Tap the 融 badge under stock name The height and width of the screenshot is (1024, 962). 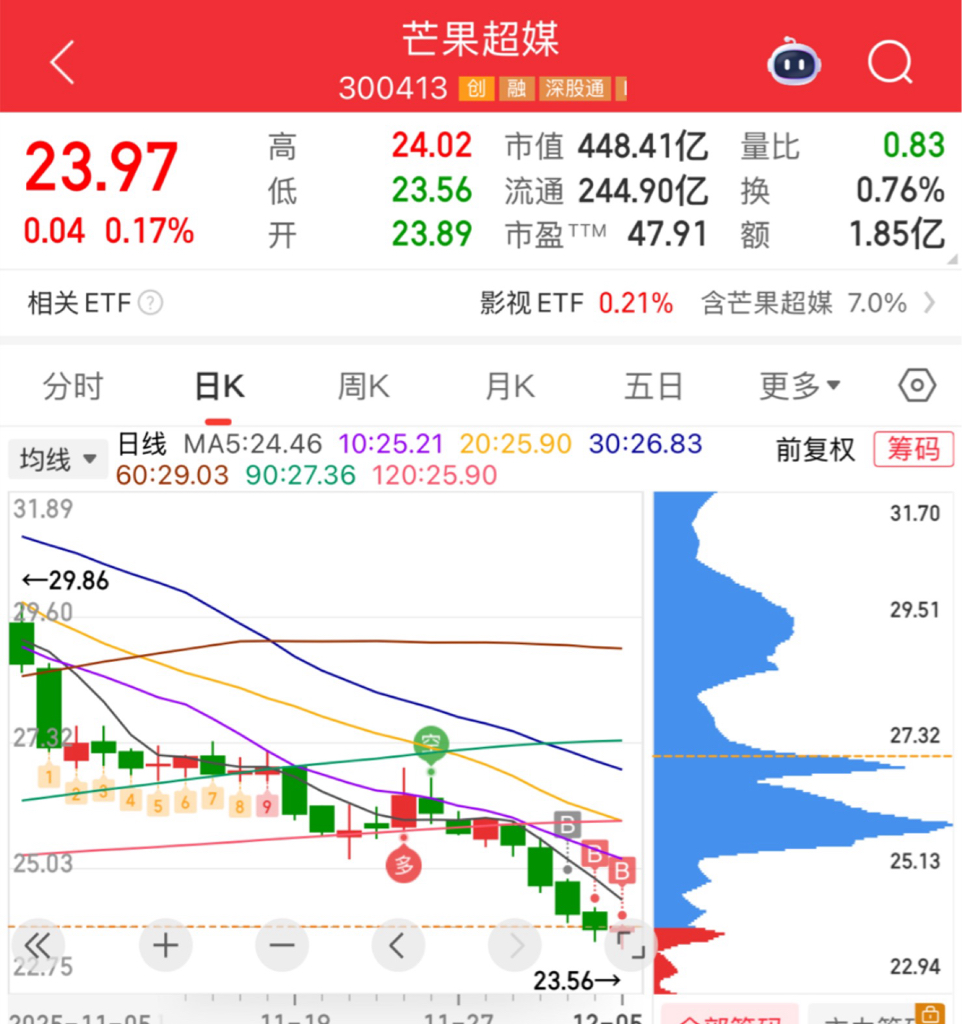coord(516,89)
